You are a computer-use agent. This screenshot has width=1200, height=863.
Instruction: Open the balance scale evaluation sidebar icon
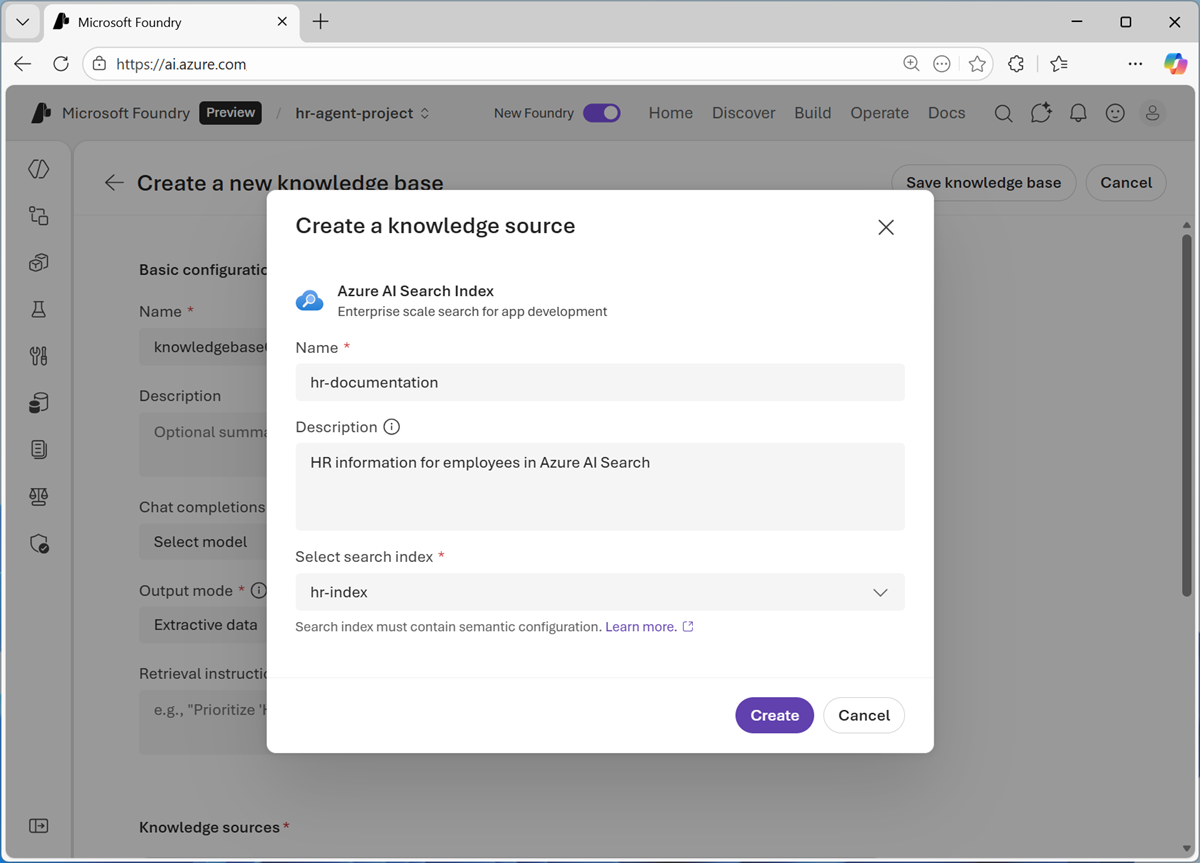coord(39,497)
